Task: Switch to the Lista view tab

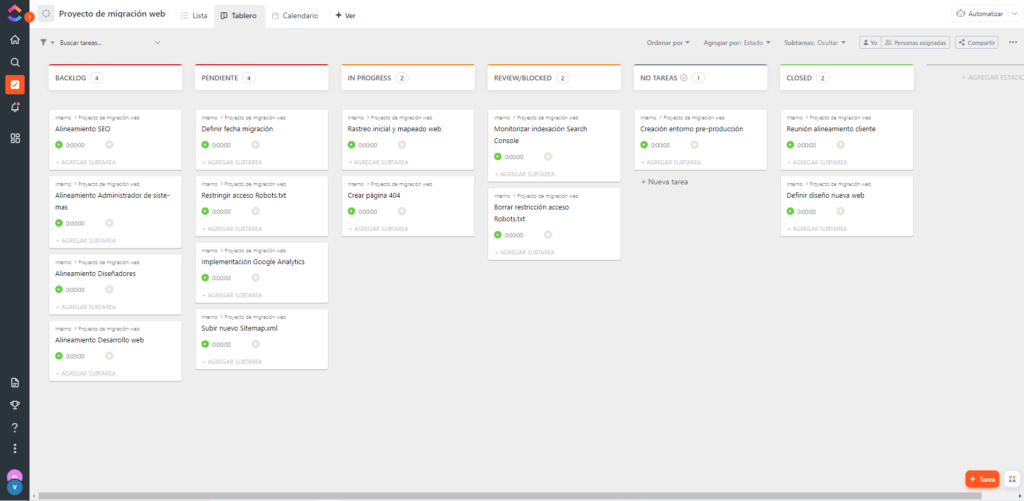Action: [x=194, y=16]
